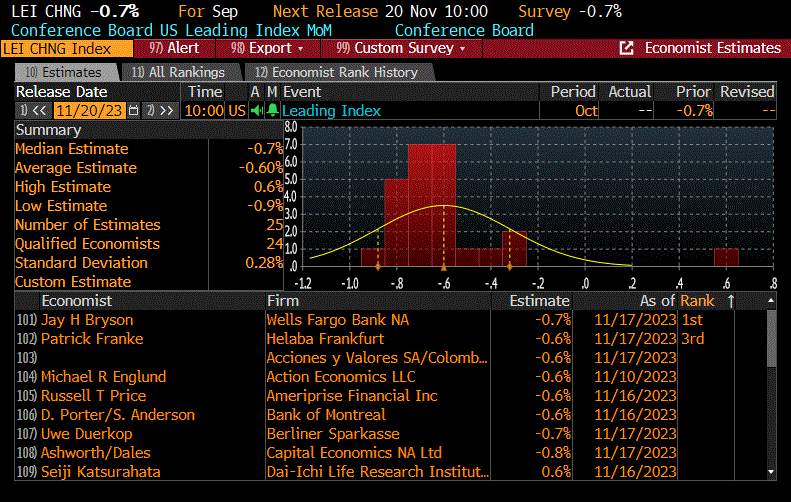Click the tallest histogram bar at -.6
This screenshot has height=502, width=791.
coord(444,205)
